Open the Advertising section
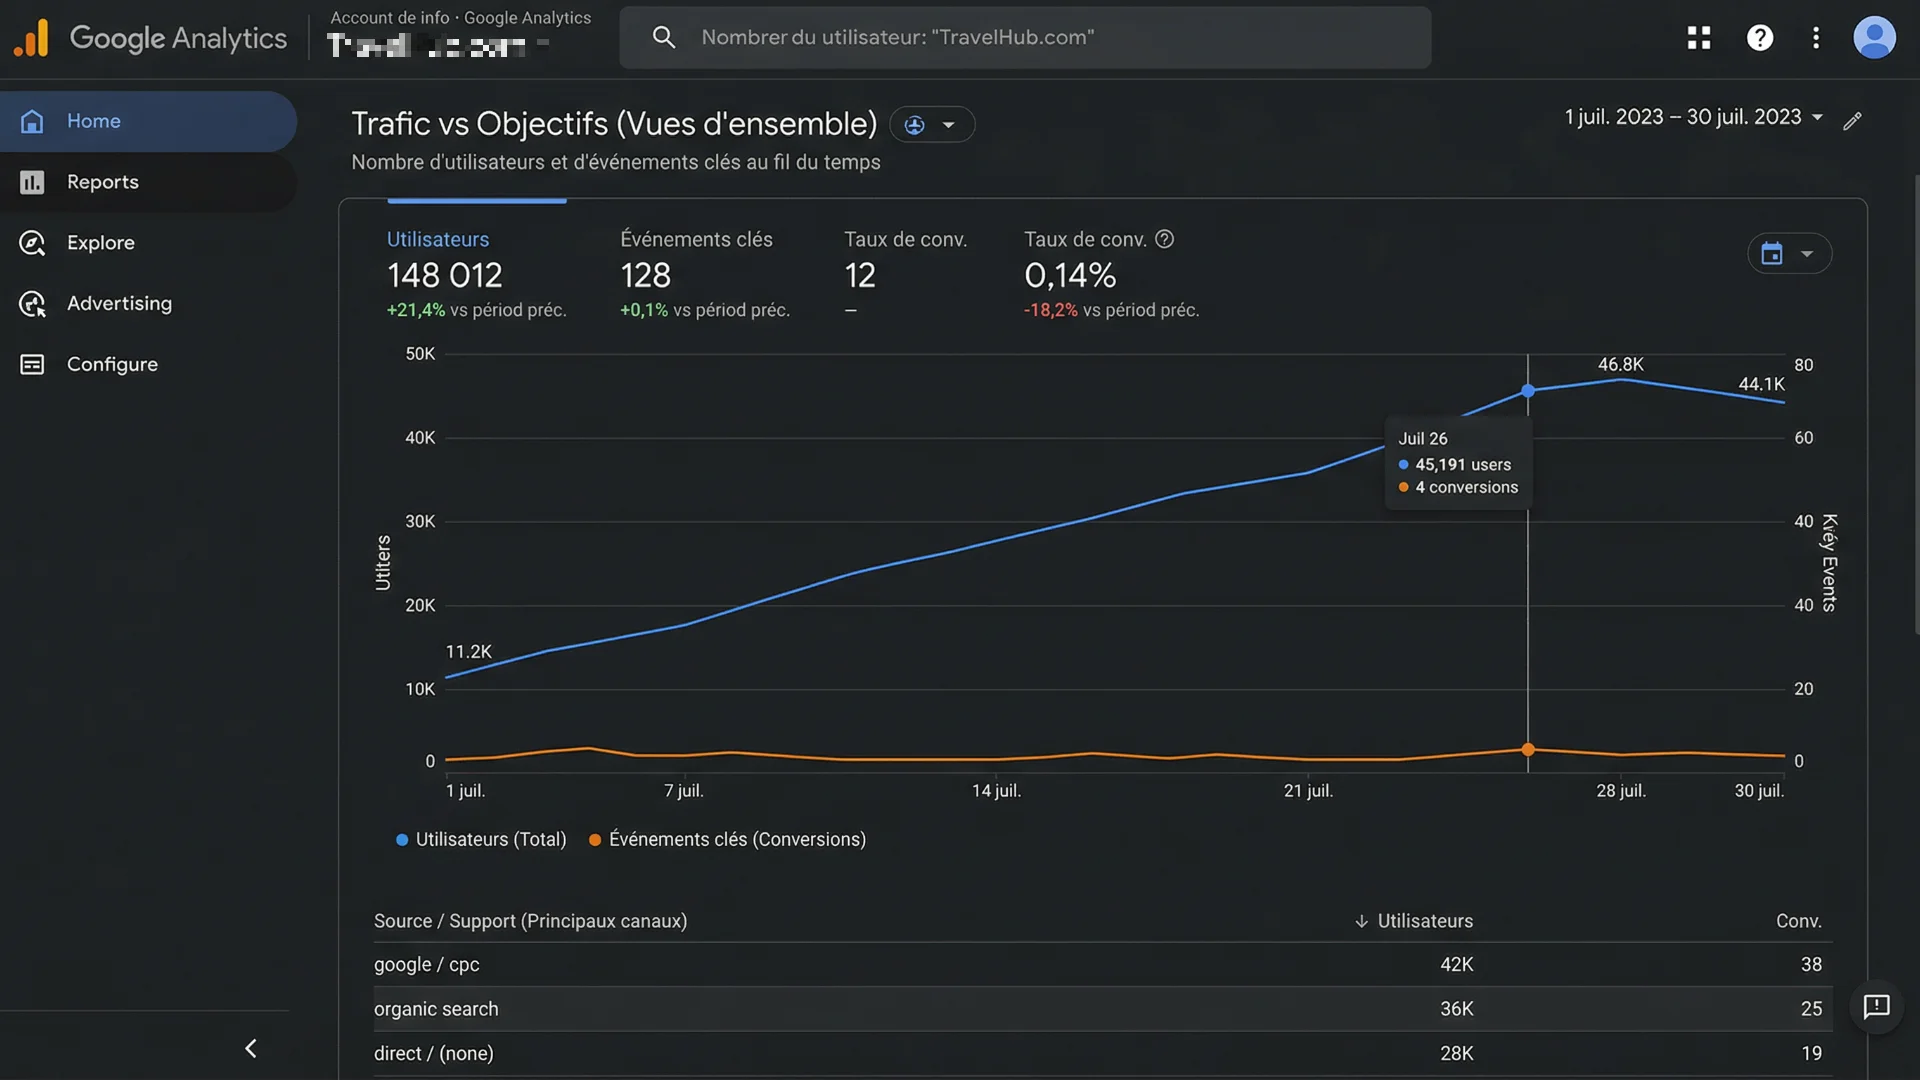This screenshot has height=1080, width=1920. point(119,303)
